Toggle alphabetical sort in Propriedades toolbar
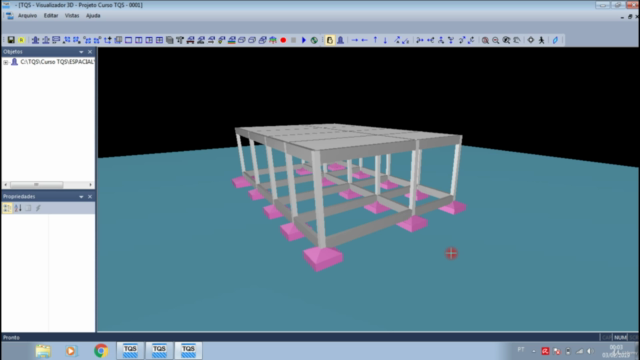 tap(18, 208)
